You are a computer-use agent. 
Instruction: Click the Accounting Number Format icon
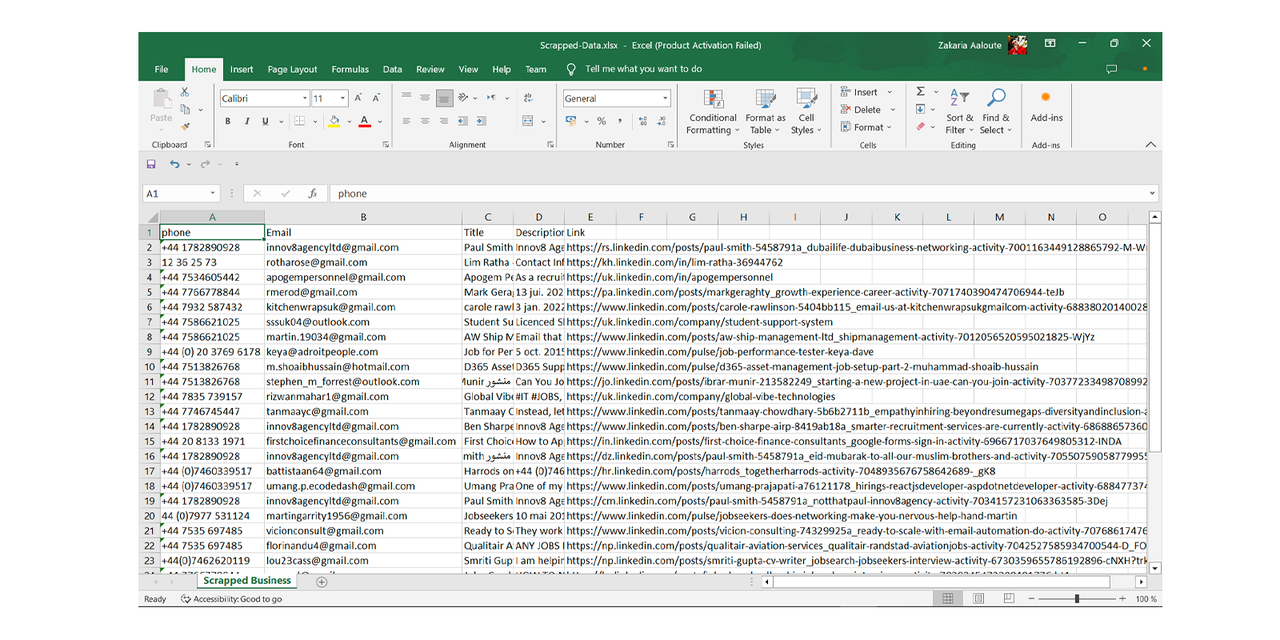point(570,121)
